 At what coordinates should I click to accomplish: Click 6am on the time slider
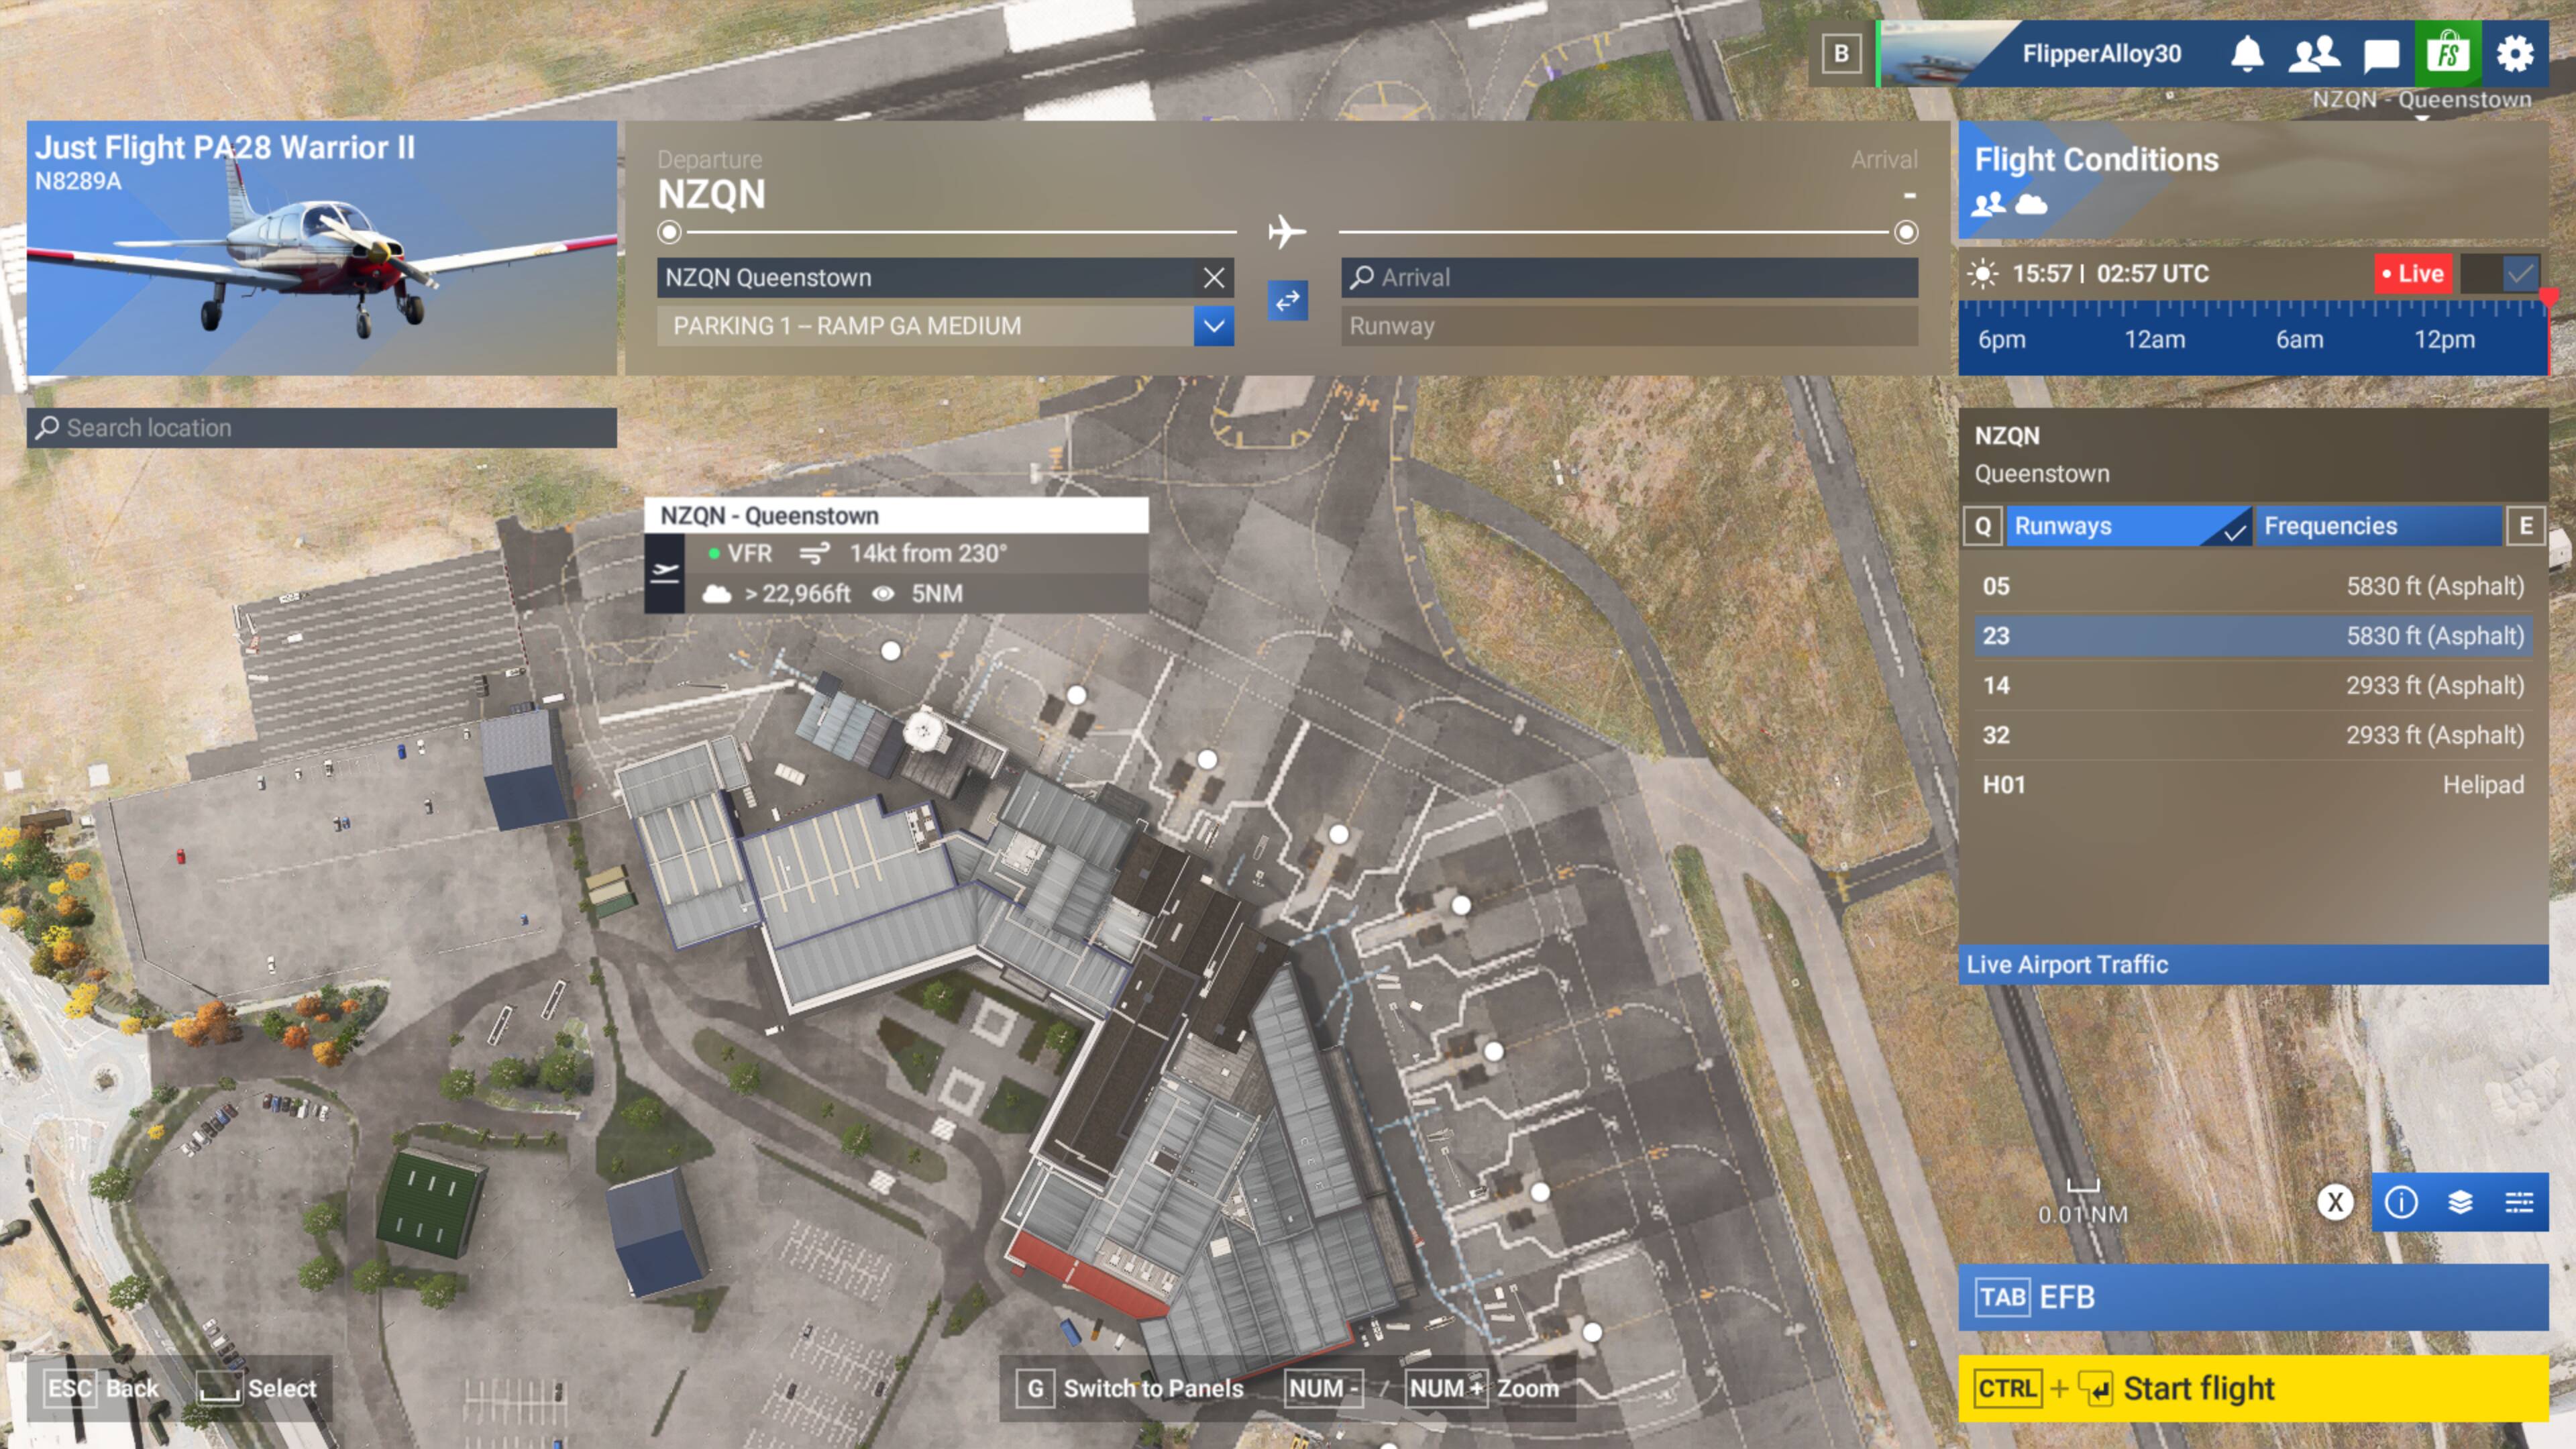(2299, 339)
